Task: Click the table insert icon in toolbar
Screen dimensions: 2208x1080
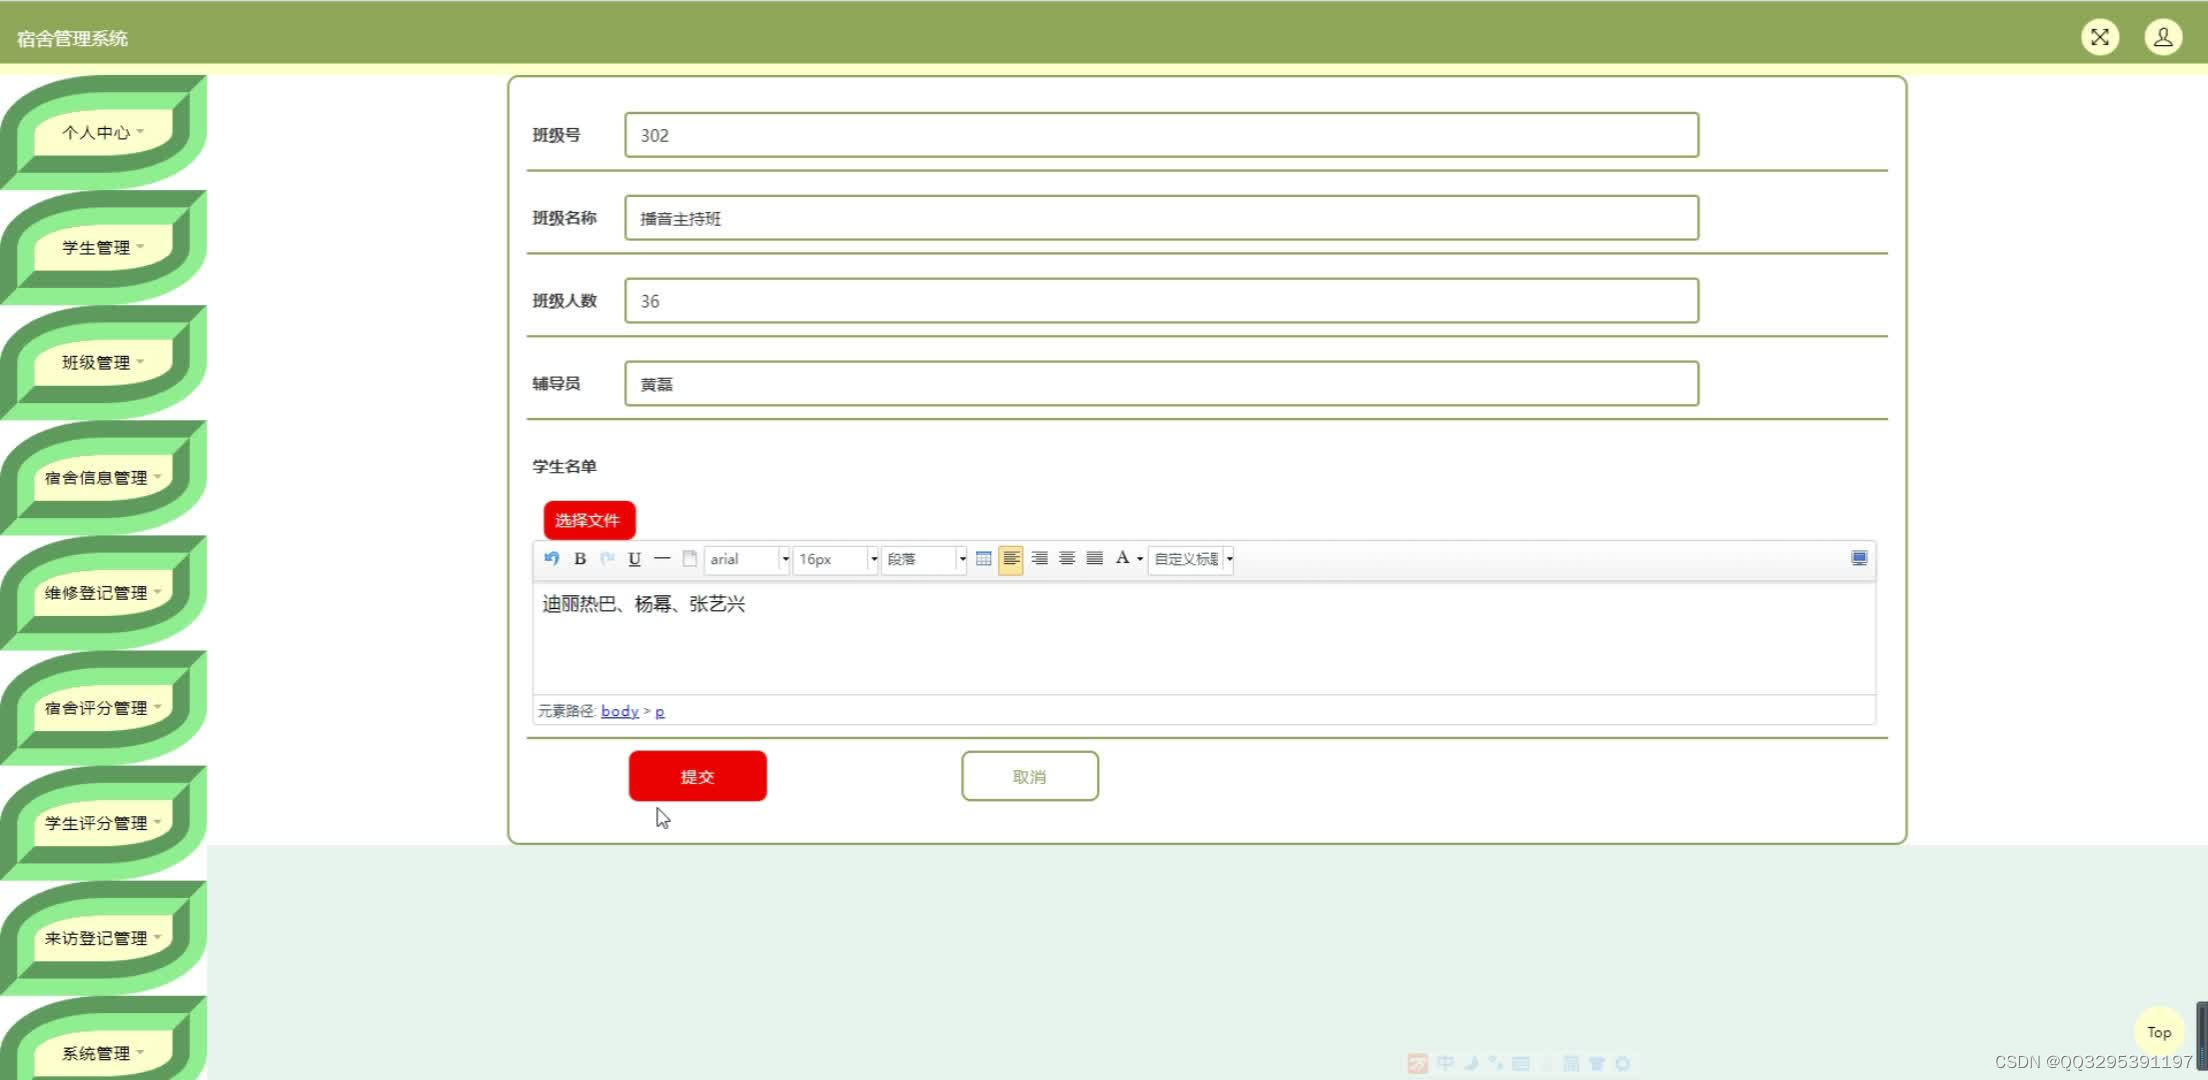Action: [x=984, y=558]
